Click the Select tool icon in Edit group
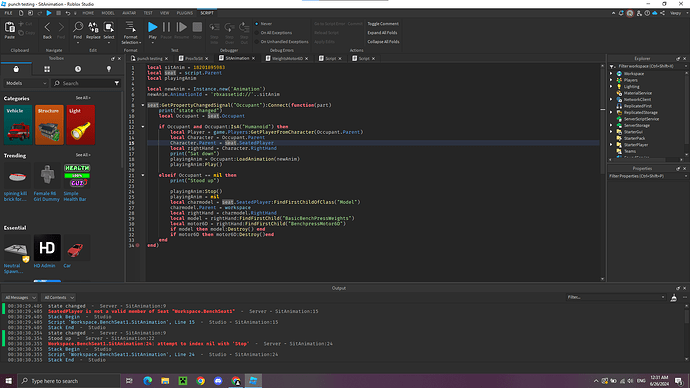 point(109,27)
